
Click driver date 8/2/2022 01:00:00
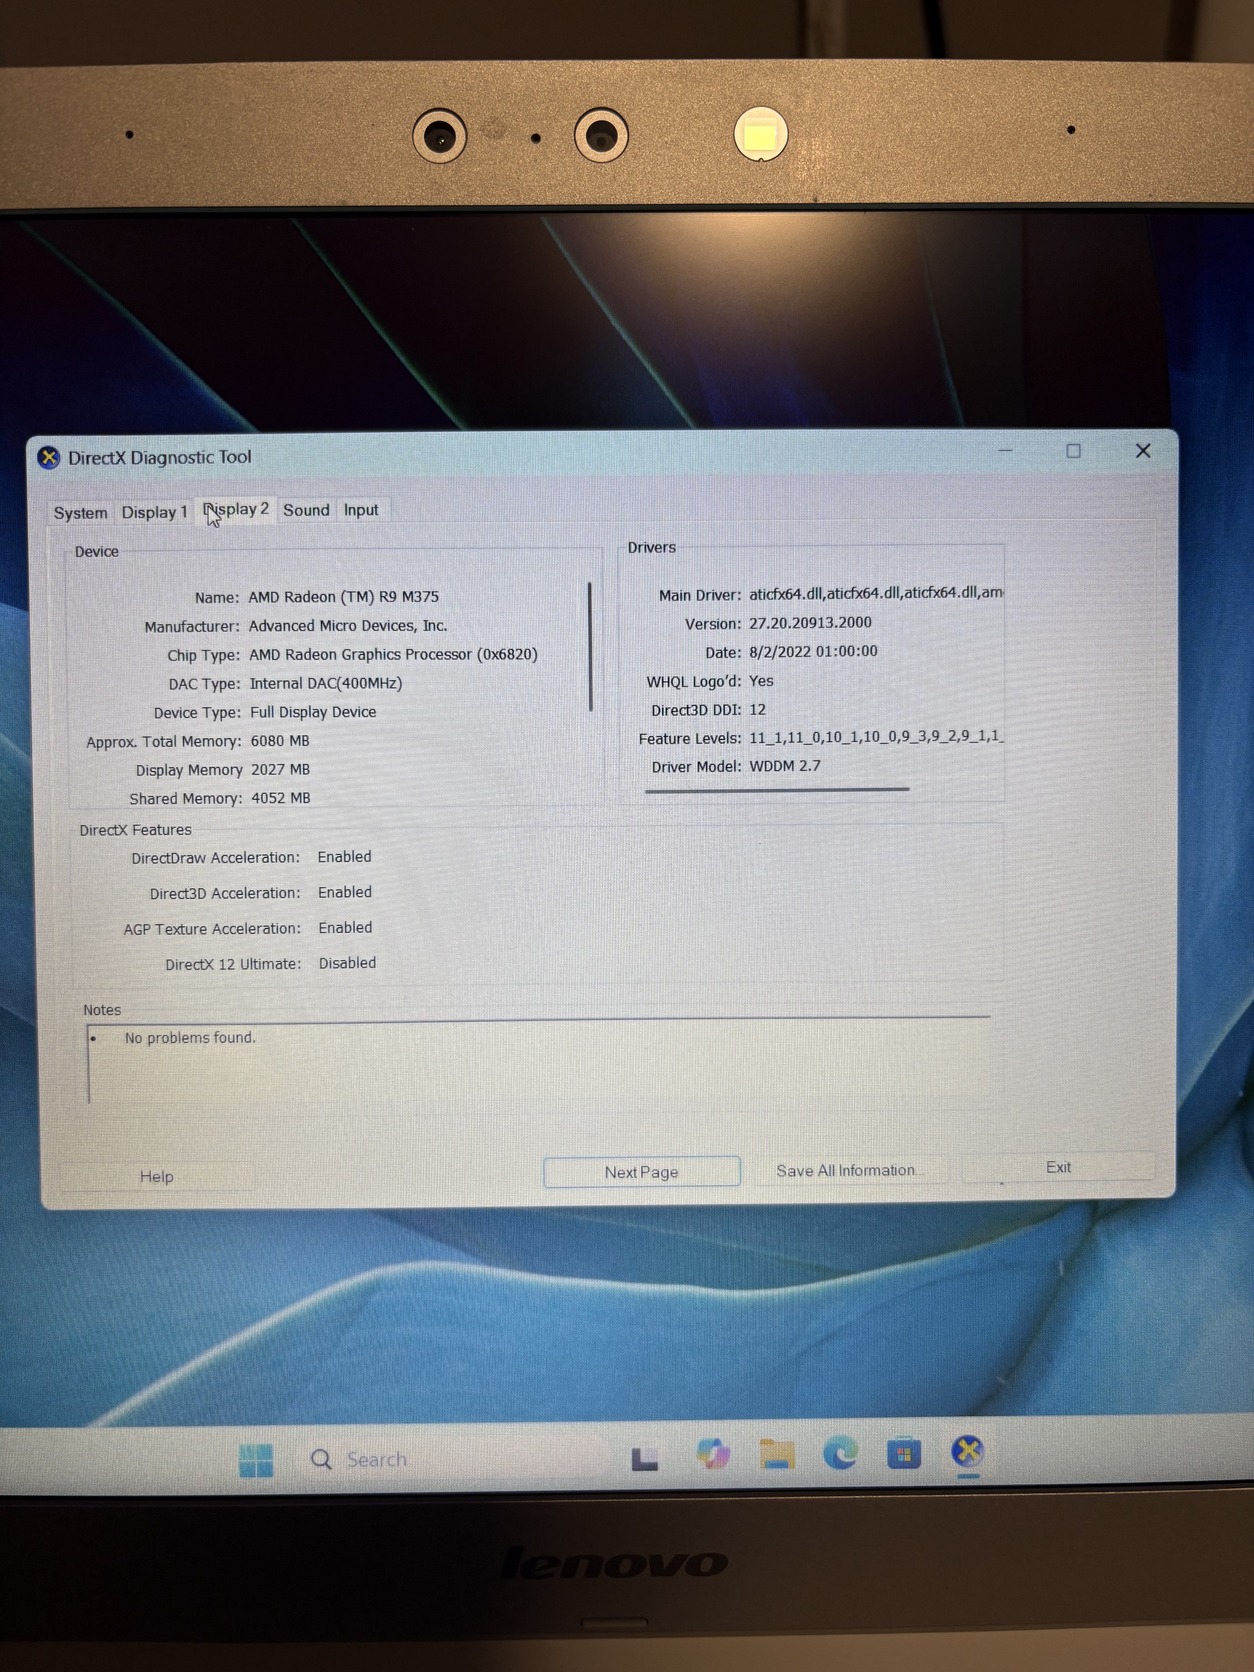(x=813, y=651)
